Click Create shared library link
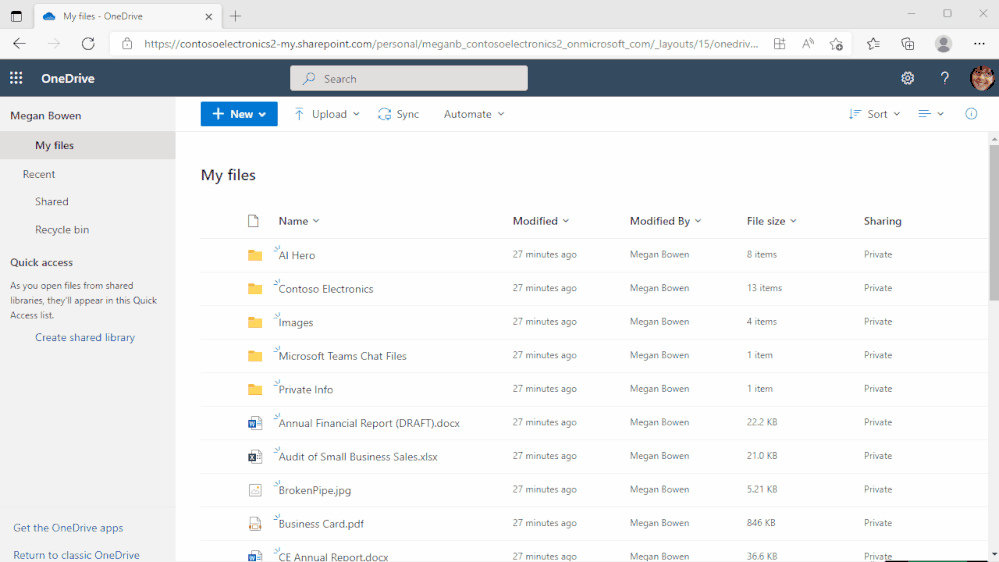 click(x=85, y=337)
